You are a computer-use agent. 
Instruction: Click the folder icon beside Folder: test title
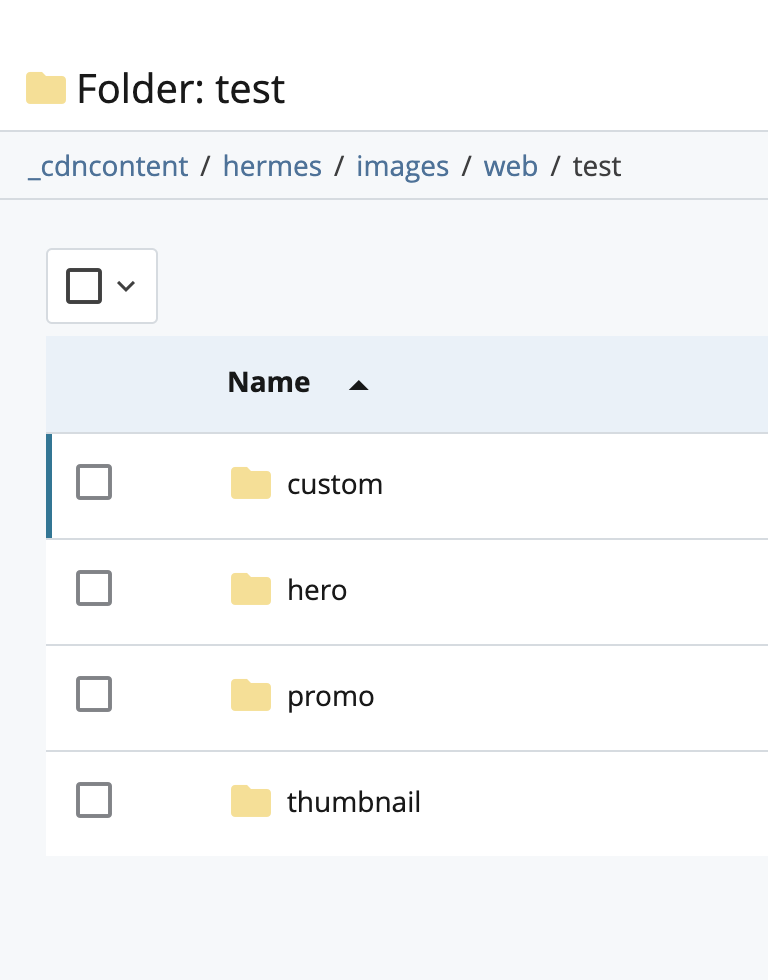[46, 88]
